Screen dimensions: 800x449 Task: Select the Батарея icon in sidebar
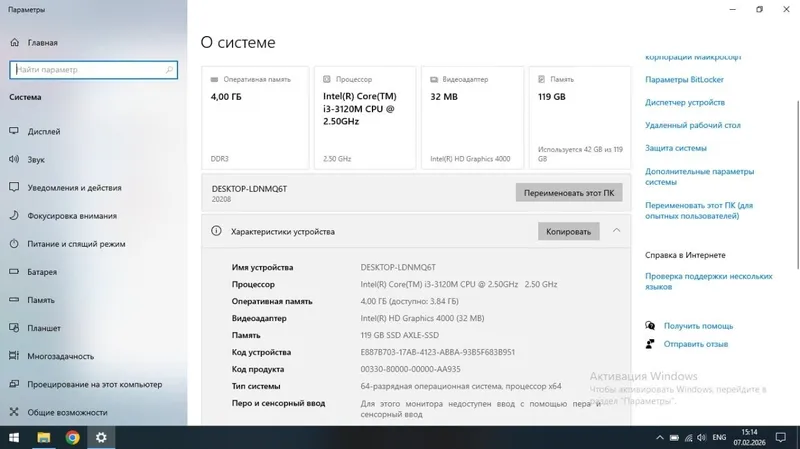14,271
